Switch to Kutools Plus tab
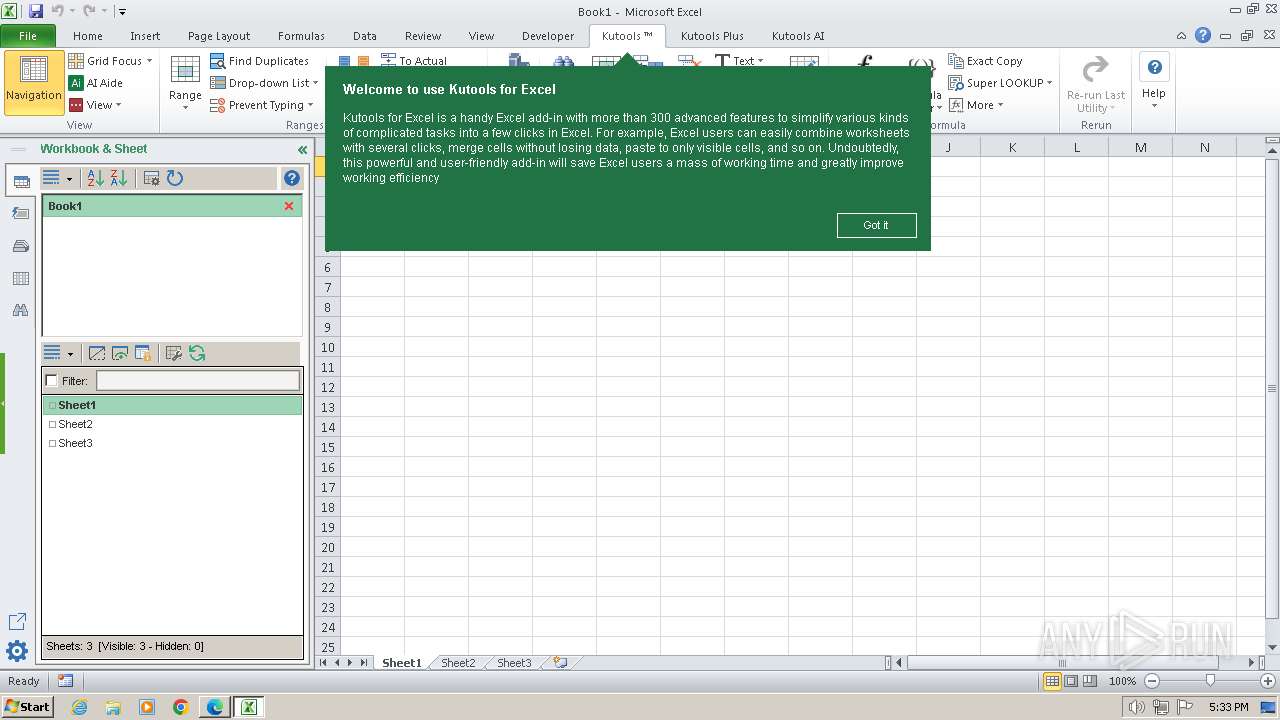This screenshot has width=1280, height=720. pos(712,36)
